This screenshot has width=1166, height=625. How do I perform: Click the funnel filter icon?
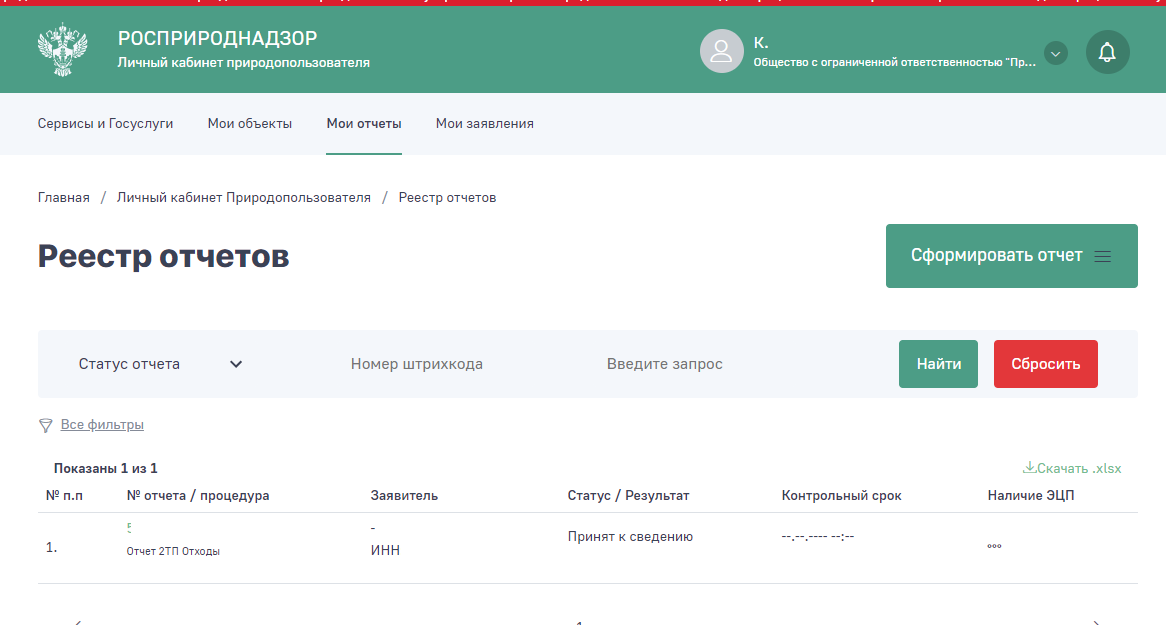point(45,425)
